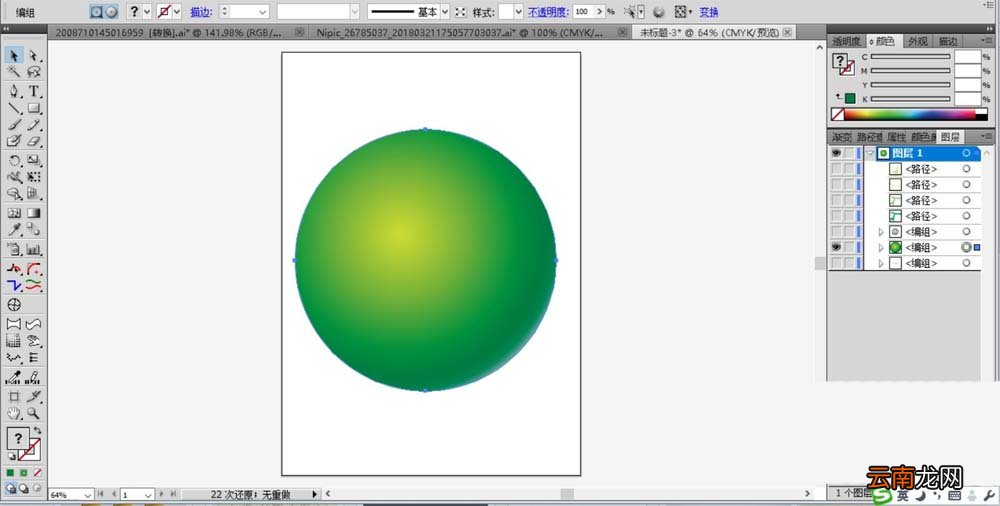Viewport: 1000px width, 506px height.
Task: Hide the green sphere <编组> group via its eye
Action: 836,248
